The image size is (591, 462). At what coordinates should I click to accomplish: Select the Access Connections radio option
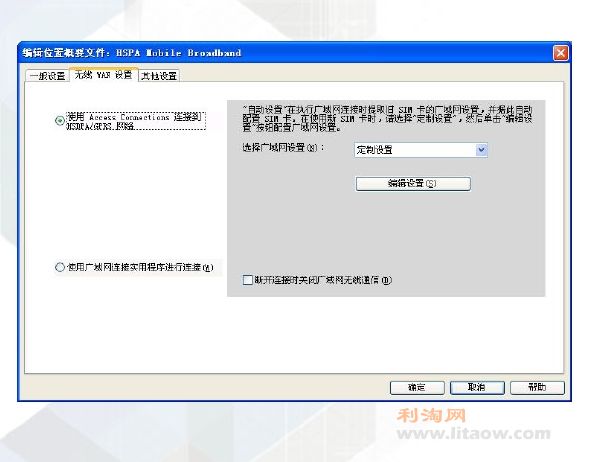(x=60, y=121)
